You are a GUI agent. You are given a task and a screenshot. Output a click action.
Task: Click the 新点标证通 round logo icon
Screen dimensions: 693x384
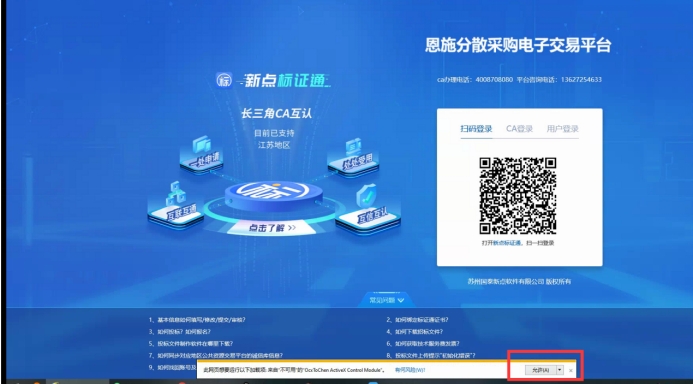pyautogui.click(x=224, y=80)
